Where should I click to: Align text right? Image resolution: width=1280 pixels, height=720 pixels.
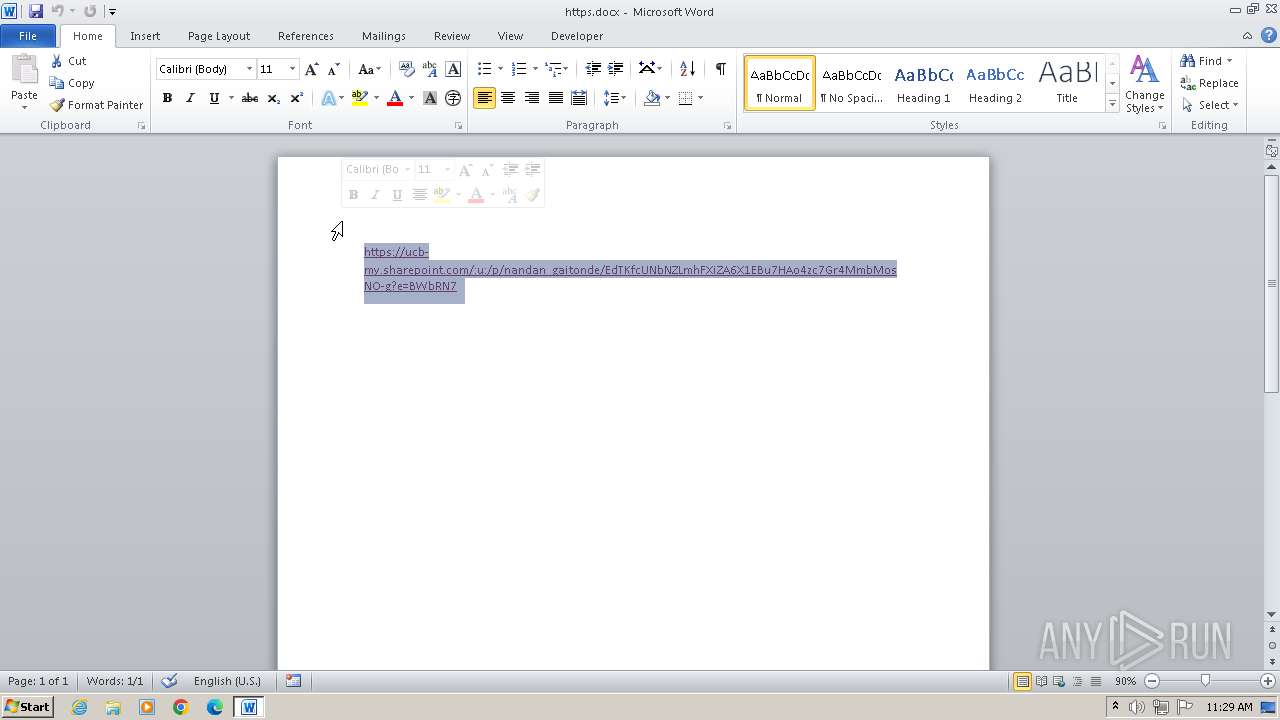pyautogui.click(x=532, y=98)
